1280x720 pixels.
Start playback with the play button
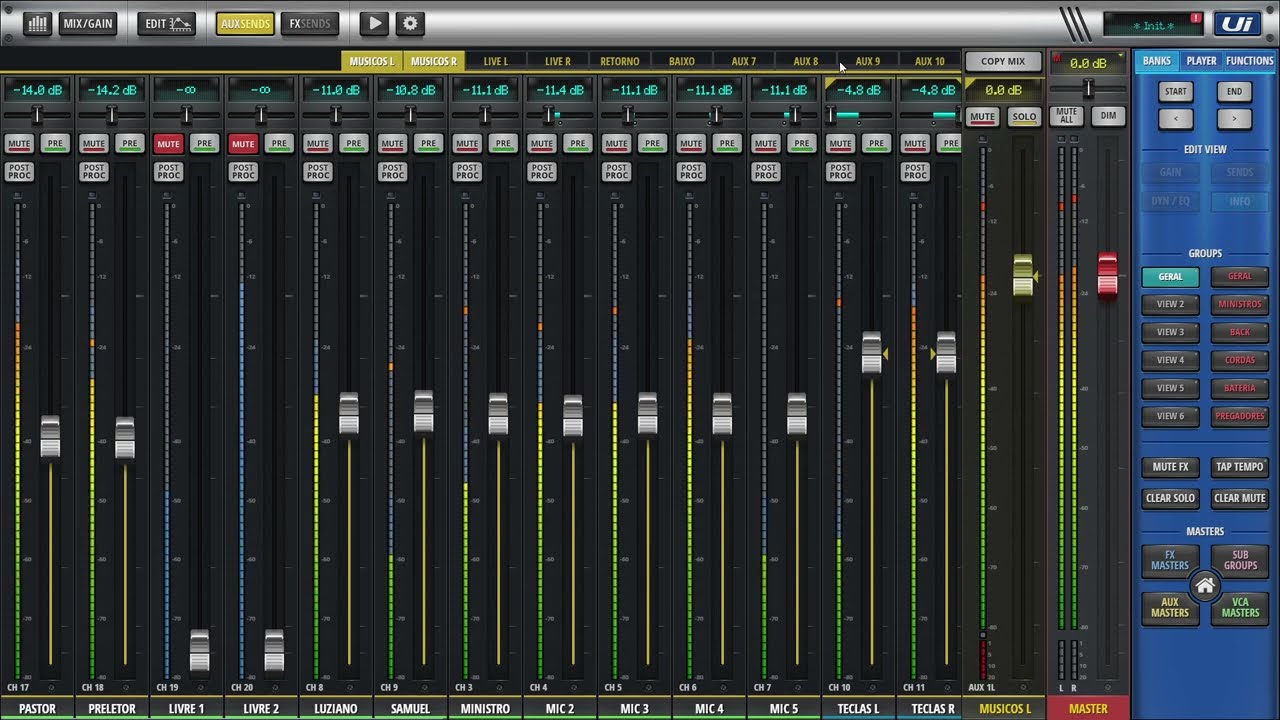click(373, 23)
